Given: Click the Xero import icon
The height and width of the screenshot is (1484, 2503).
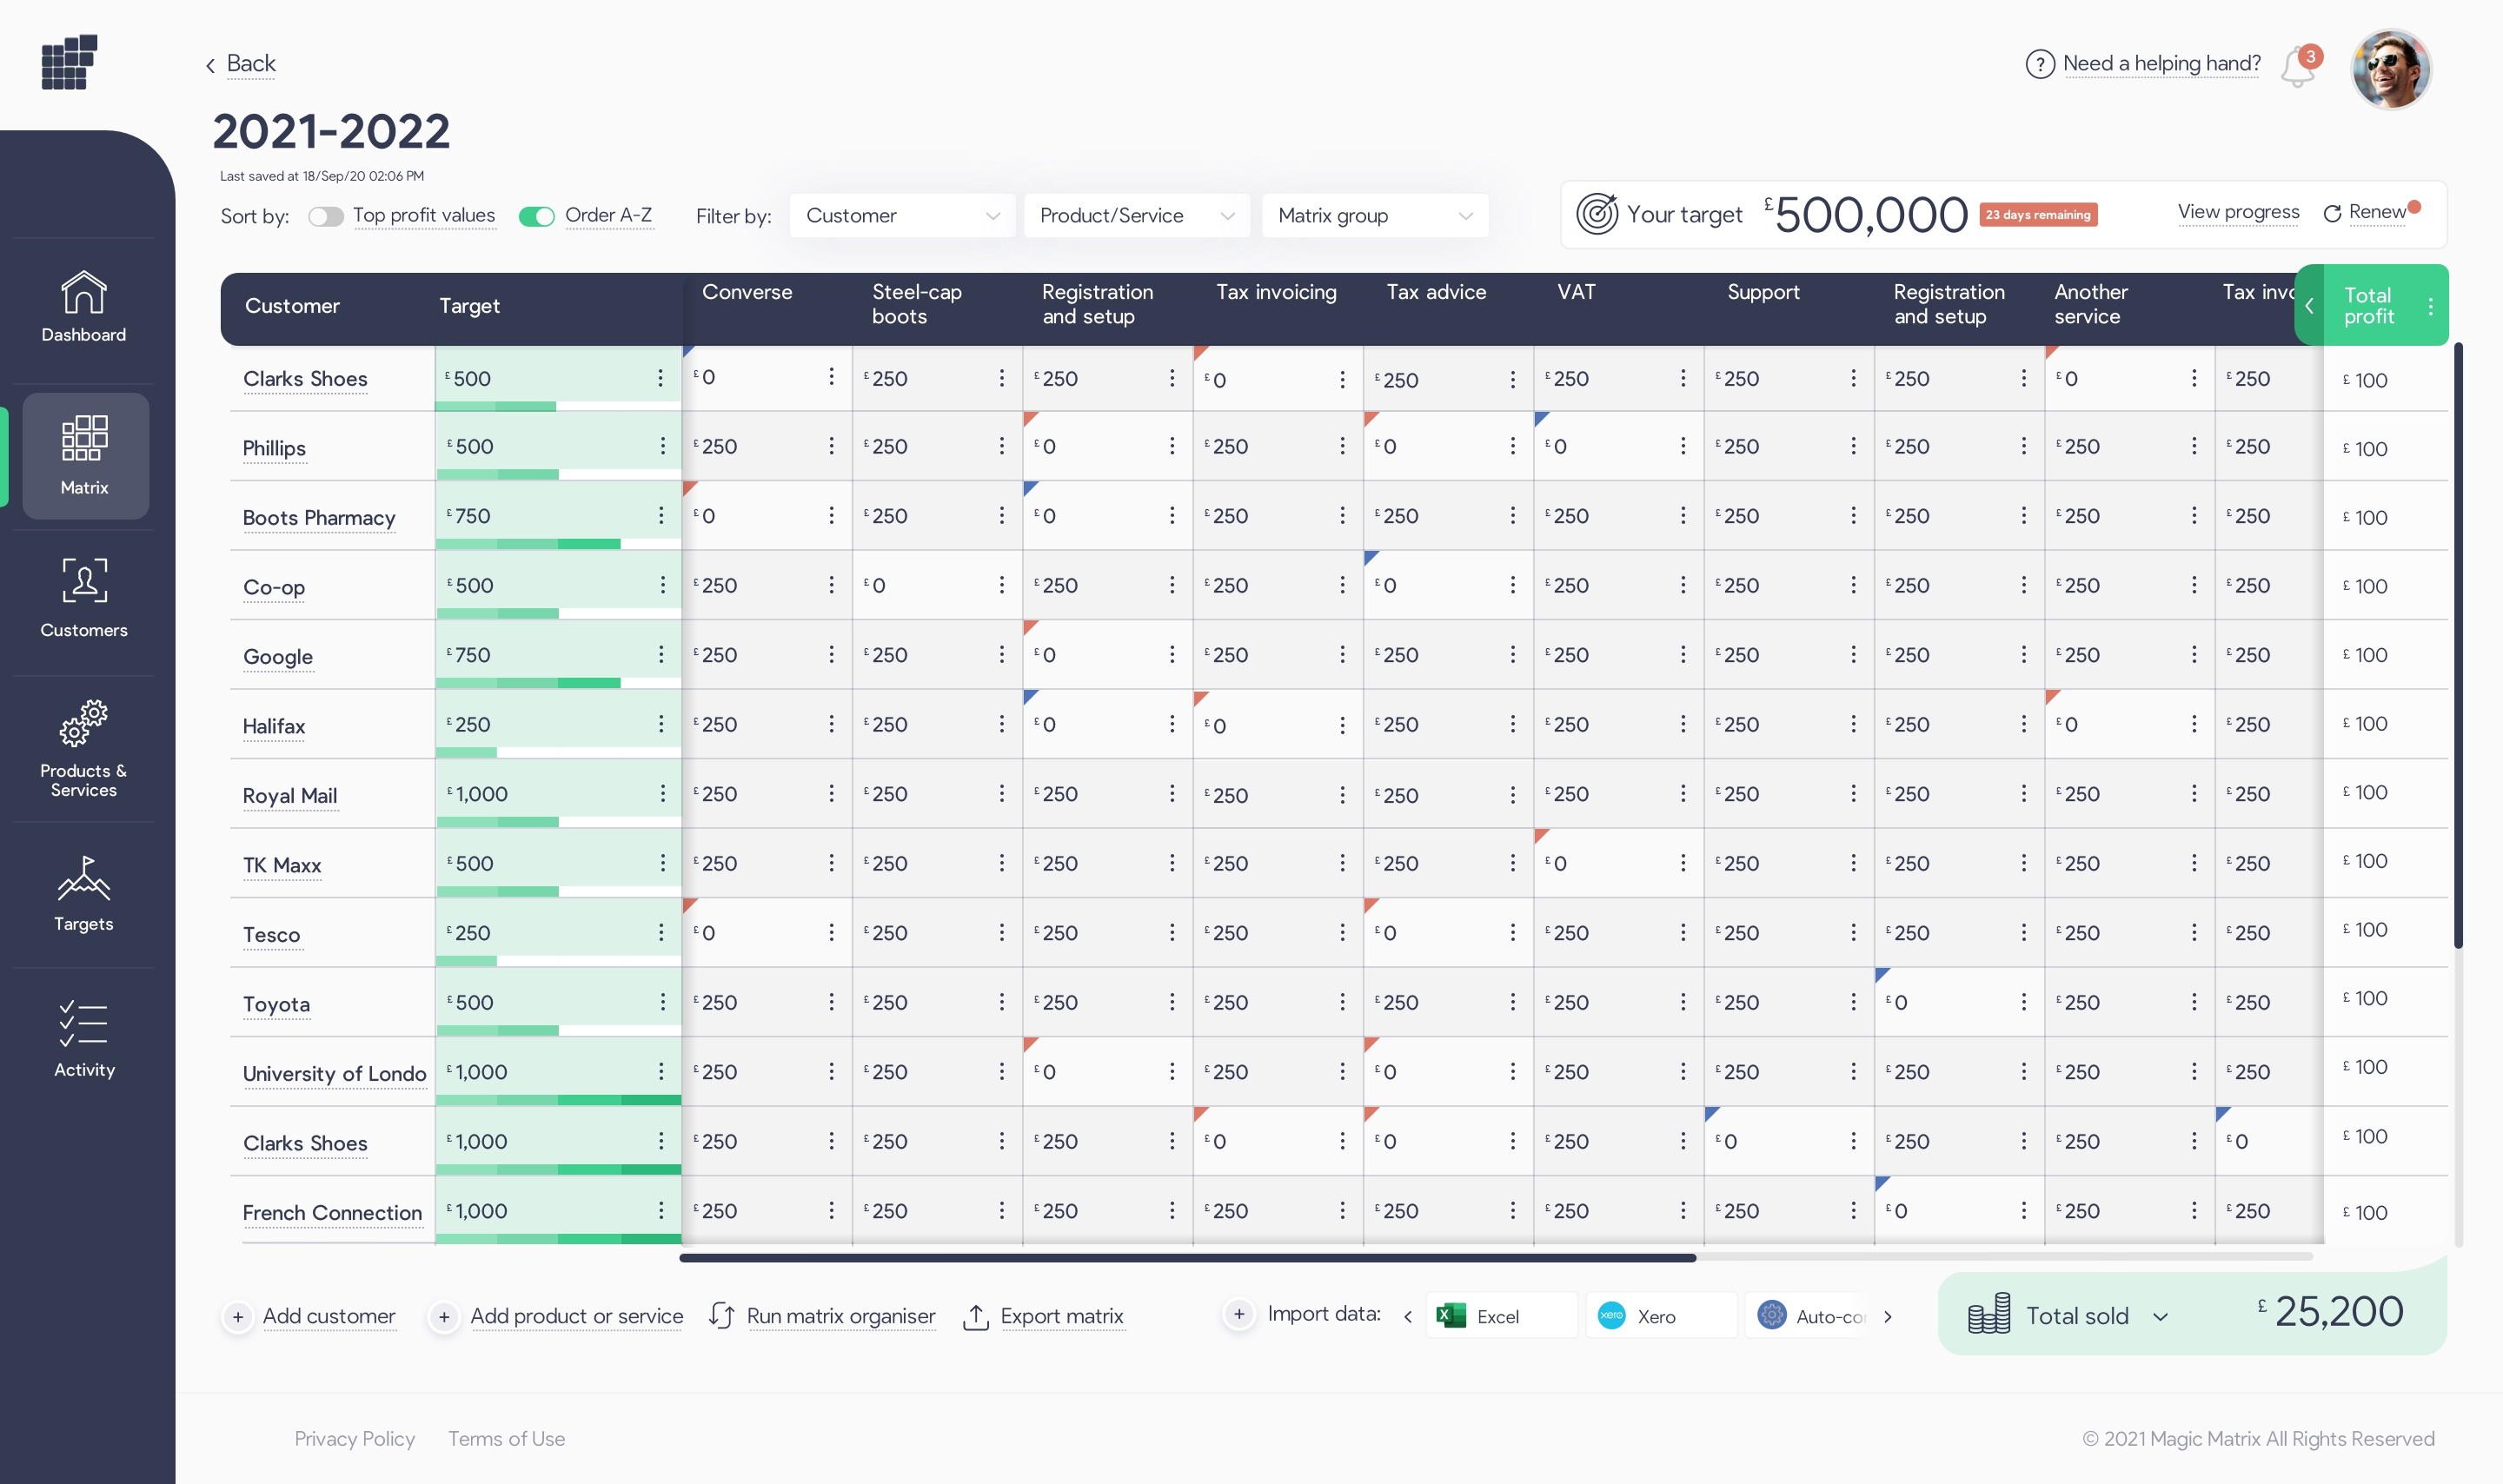Looking at the screenshot, I should [x=1611, y=1315].
